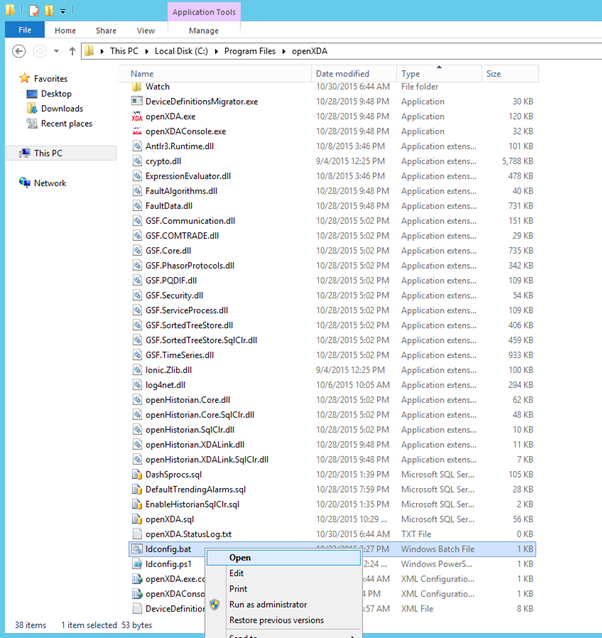Expand the Quick Access Toolbar dropdown
This screenshot has height=638, width=602.
(x=63, y=10)
